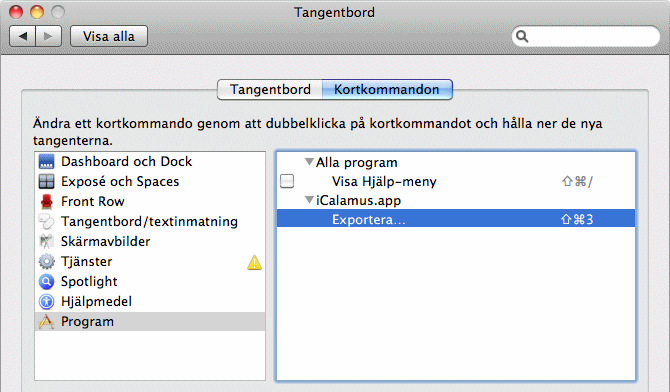Click the Spotlight magnifier icon
The image size is (670, 392).
47,281
